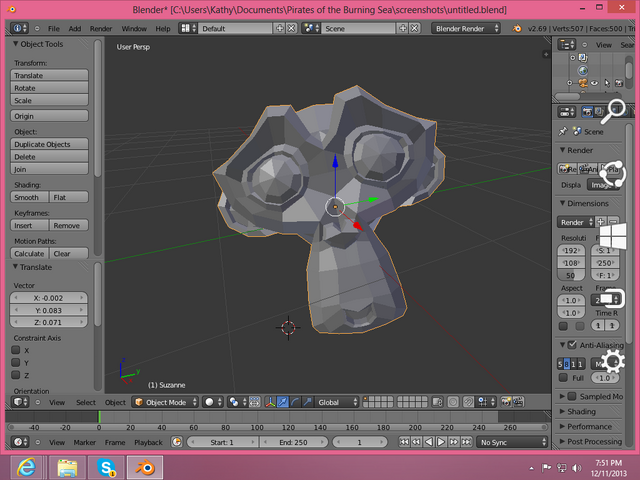The height and width of the screenshot is (480, 640).
Task: Click the scene browse icon in header
Action: [311, 28]
